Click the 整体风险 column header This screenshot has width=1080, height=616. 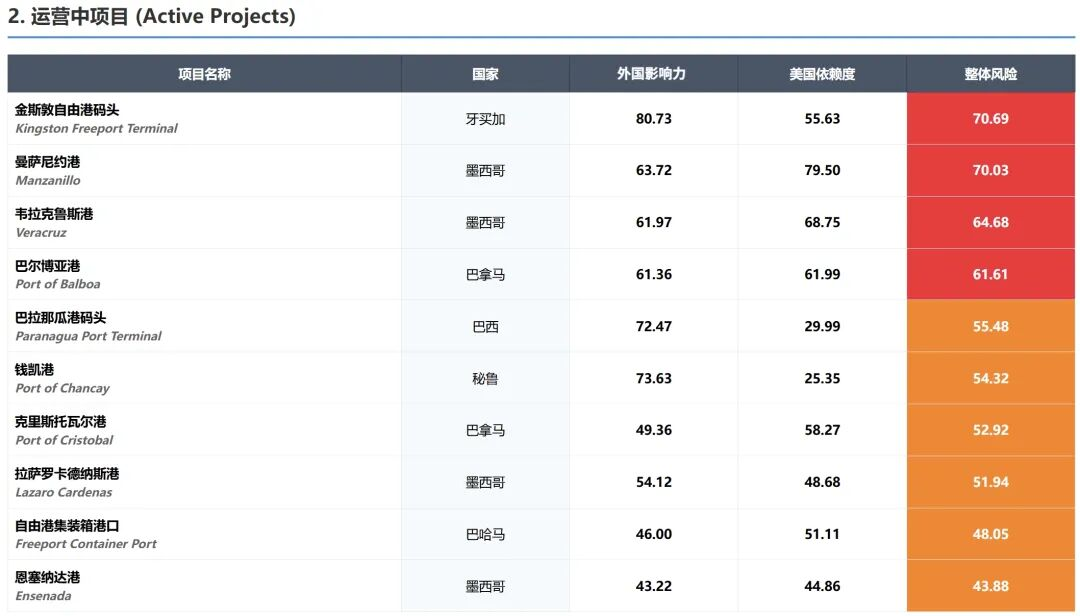pos(990,74)
